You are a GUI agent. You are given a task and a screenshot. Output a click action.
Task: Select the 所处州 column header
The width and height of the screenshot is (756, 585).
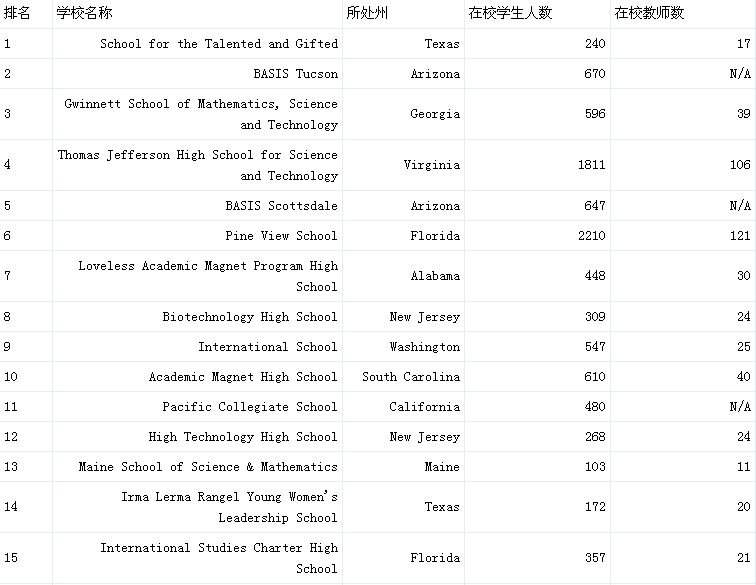[367, 13]
